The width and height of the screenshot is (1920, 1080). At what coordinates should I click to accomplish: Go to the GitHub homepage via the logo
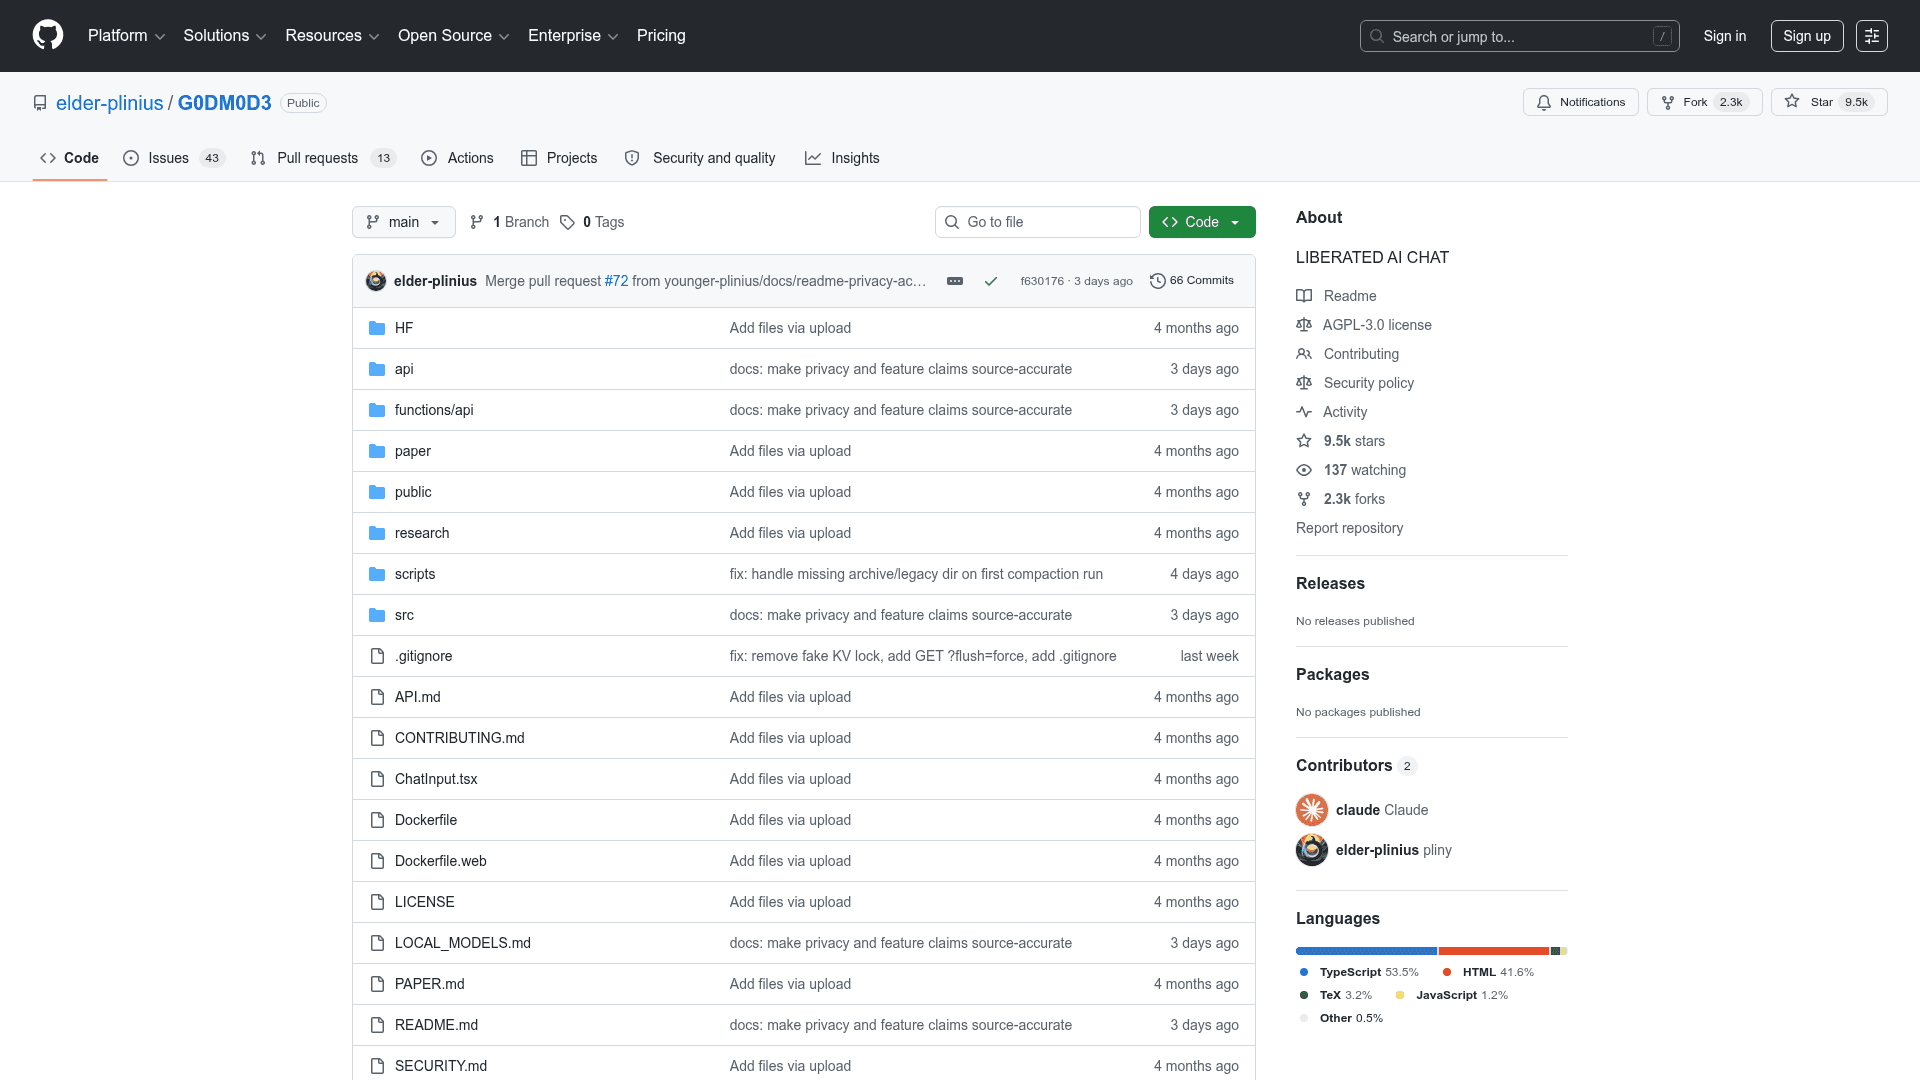48,35
